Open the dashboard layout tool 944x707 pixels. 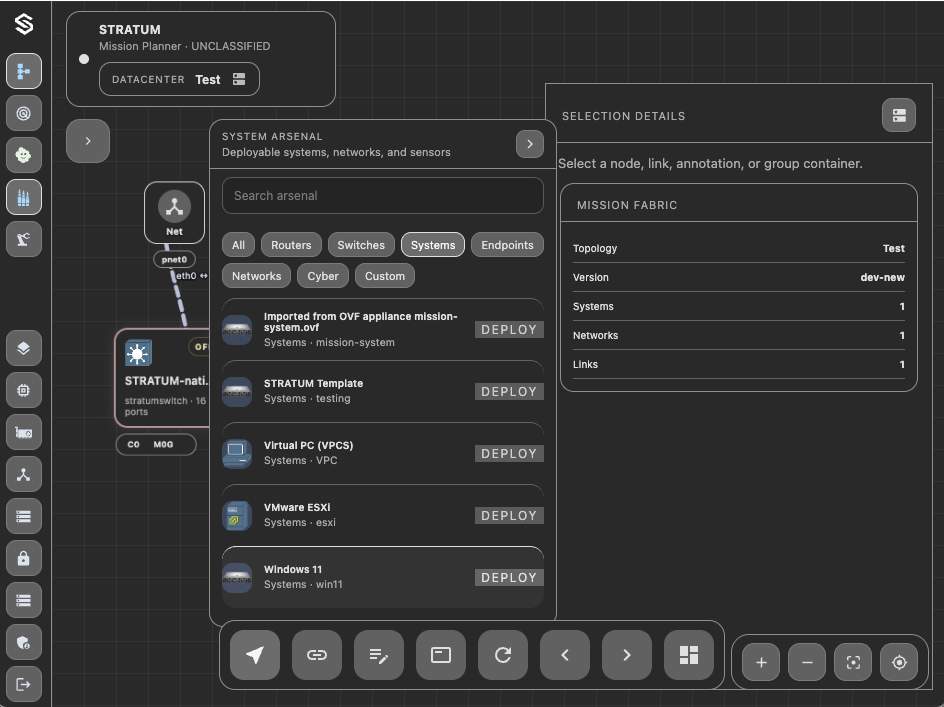pyautogui.click(x=689, y=655)
